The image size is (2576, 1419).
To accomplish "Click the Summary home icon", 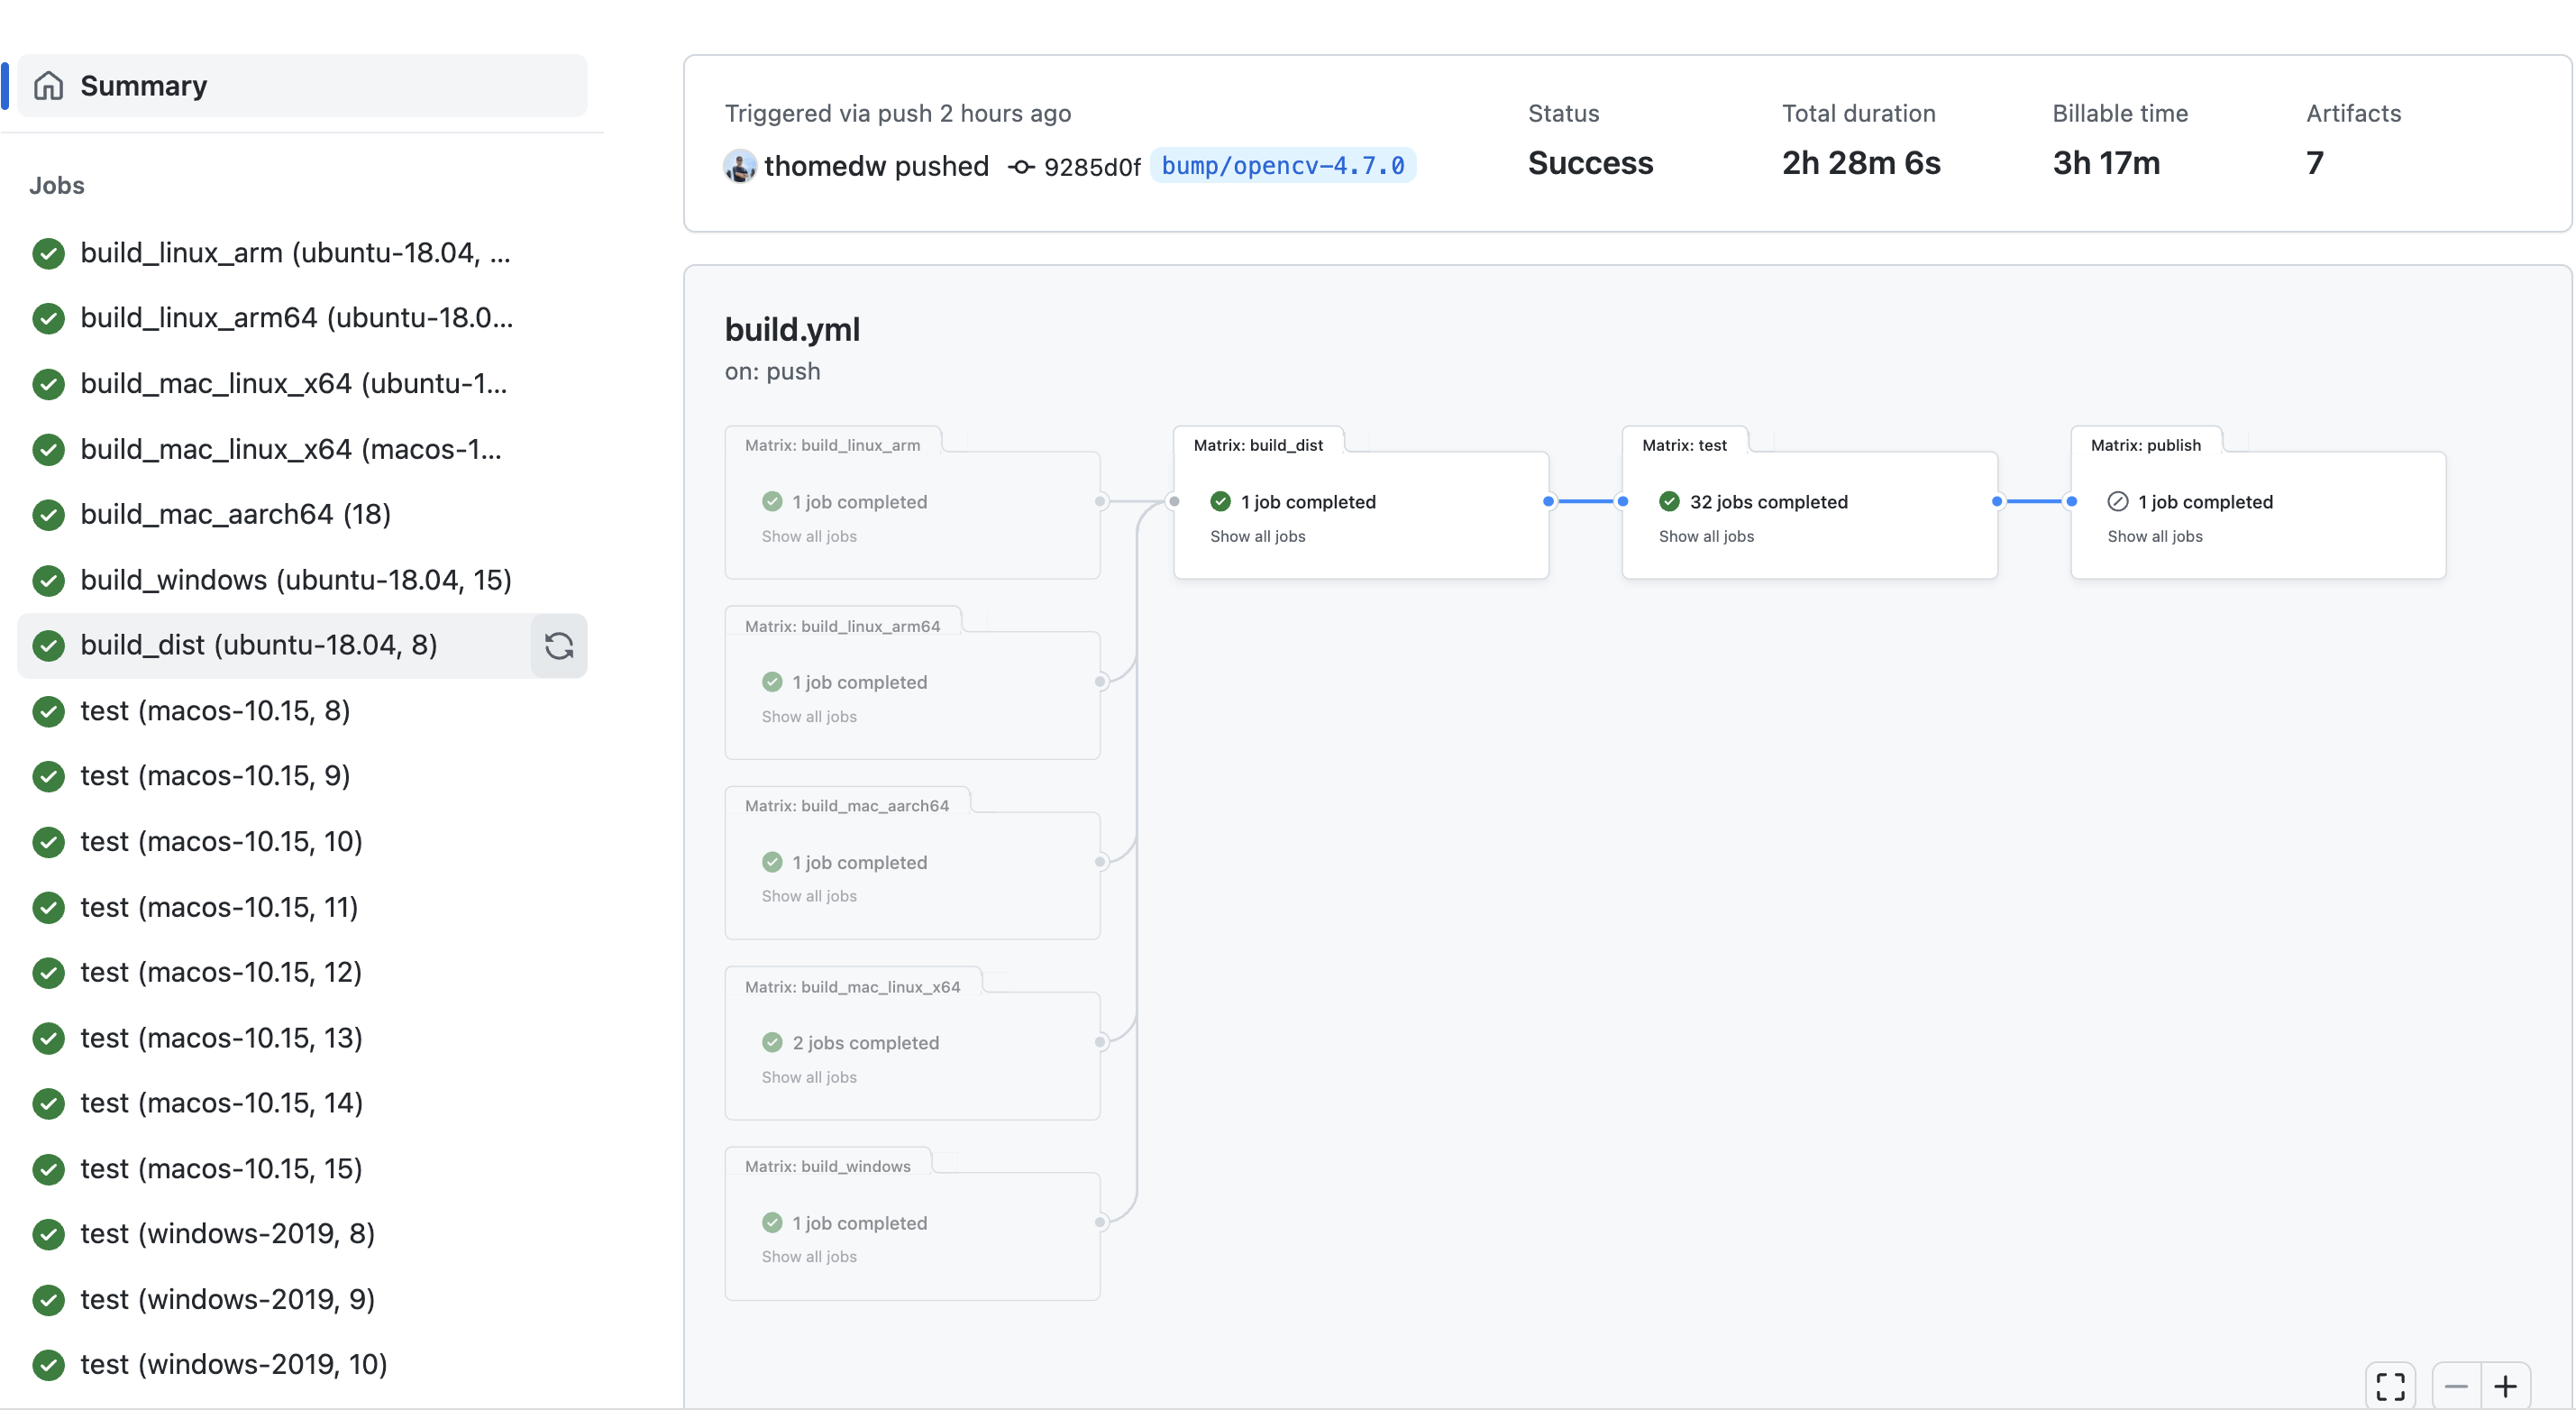I will click(x=48, y=86).
